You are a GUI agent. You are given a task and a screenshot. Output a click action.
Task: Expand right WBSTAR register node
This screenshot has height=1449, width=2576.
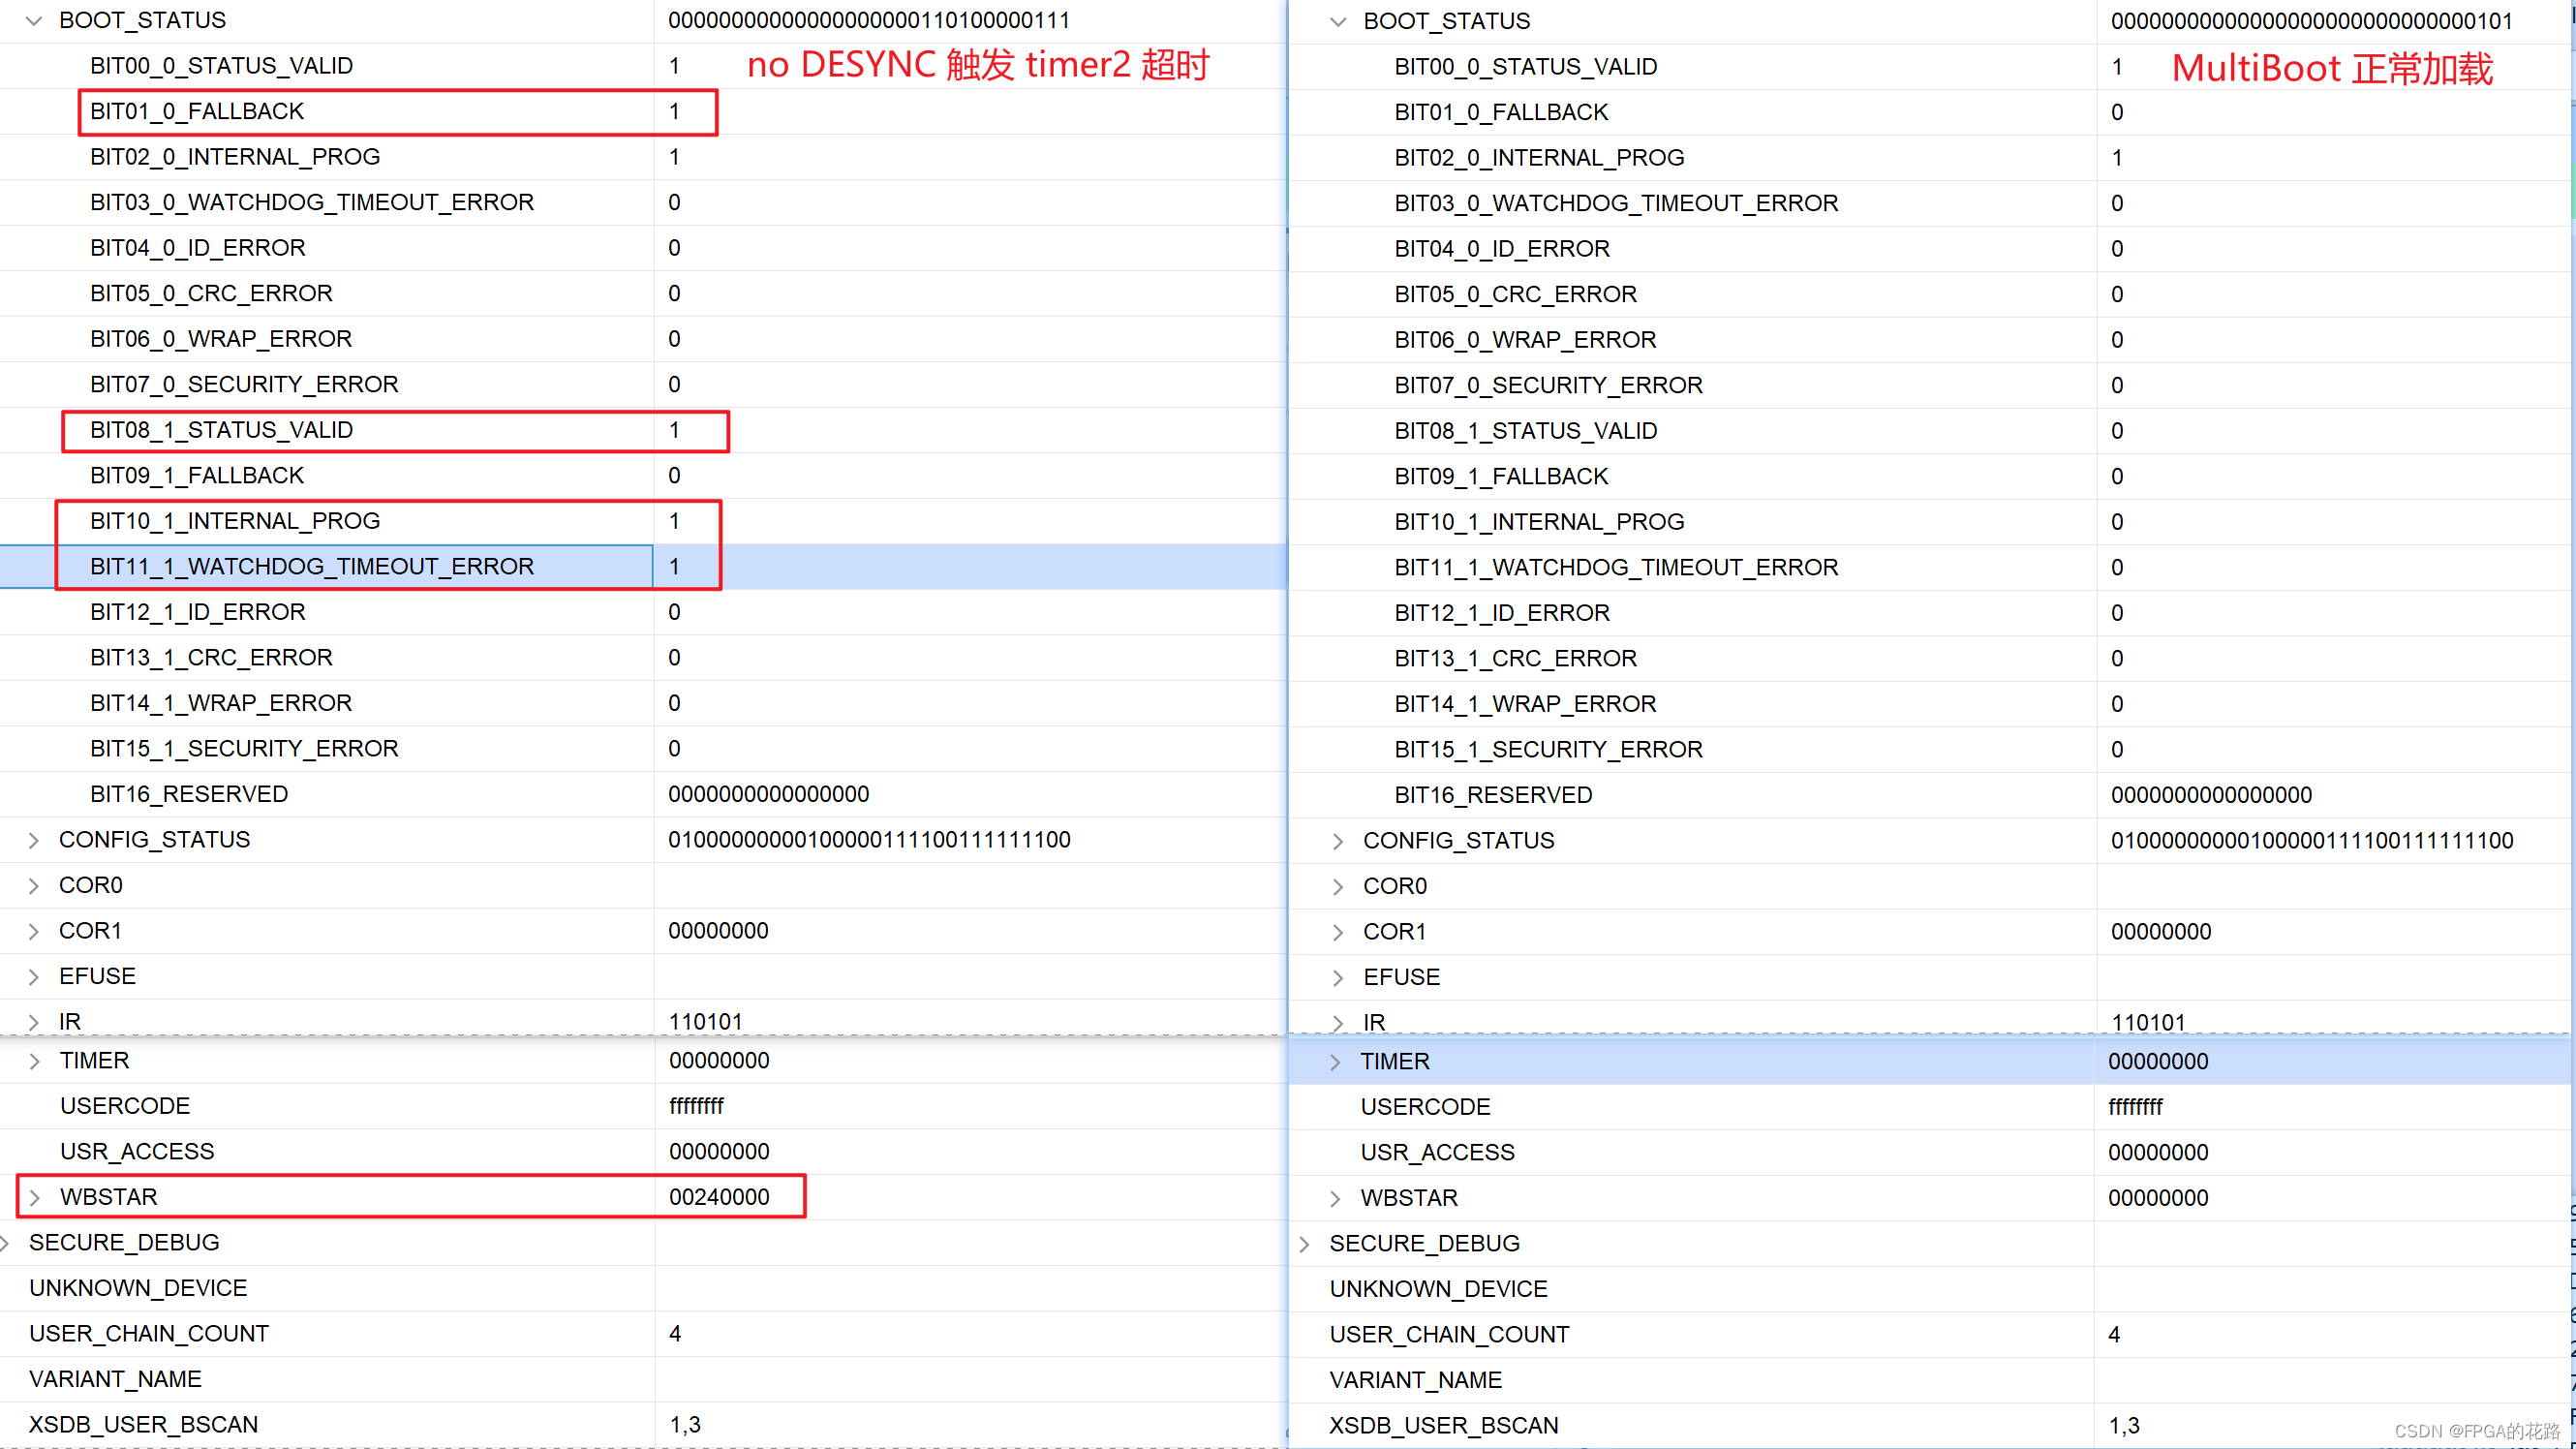click(x=1336, y=1199)
